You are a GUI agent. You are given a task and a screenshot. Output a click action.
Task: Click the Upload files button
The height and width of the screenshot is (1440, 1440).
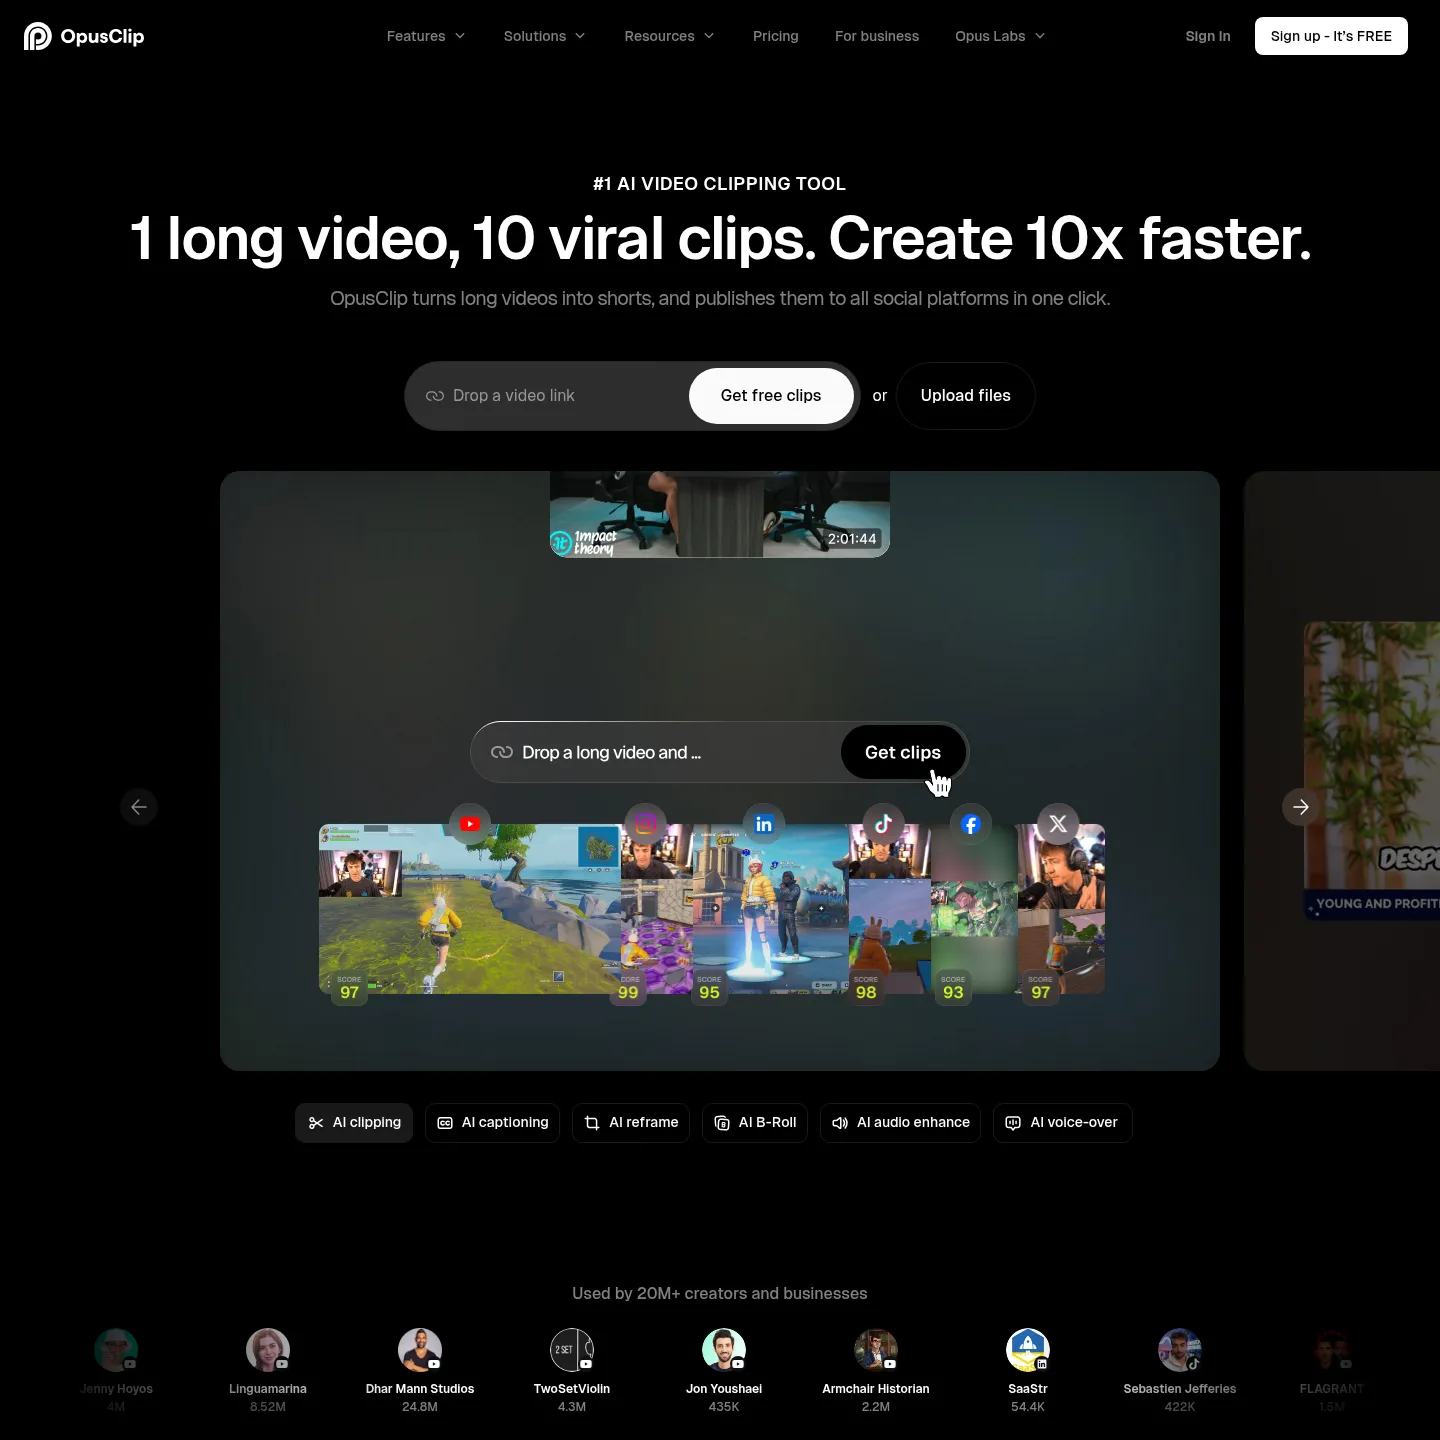click(x=966, y=396)
